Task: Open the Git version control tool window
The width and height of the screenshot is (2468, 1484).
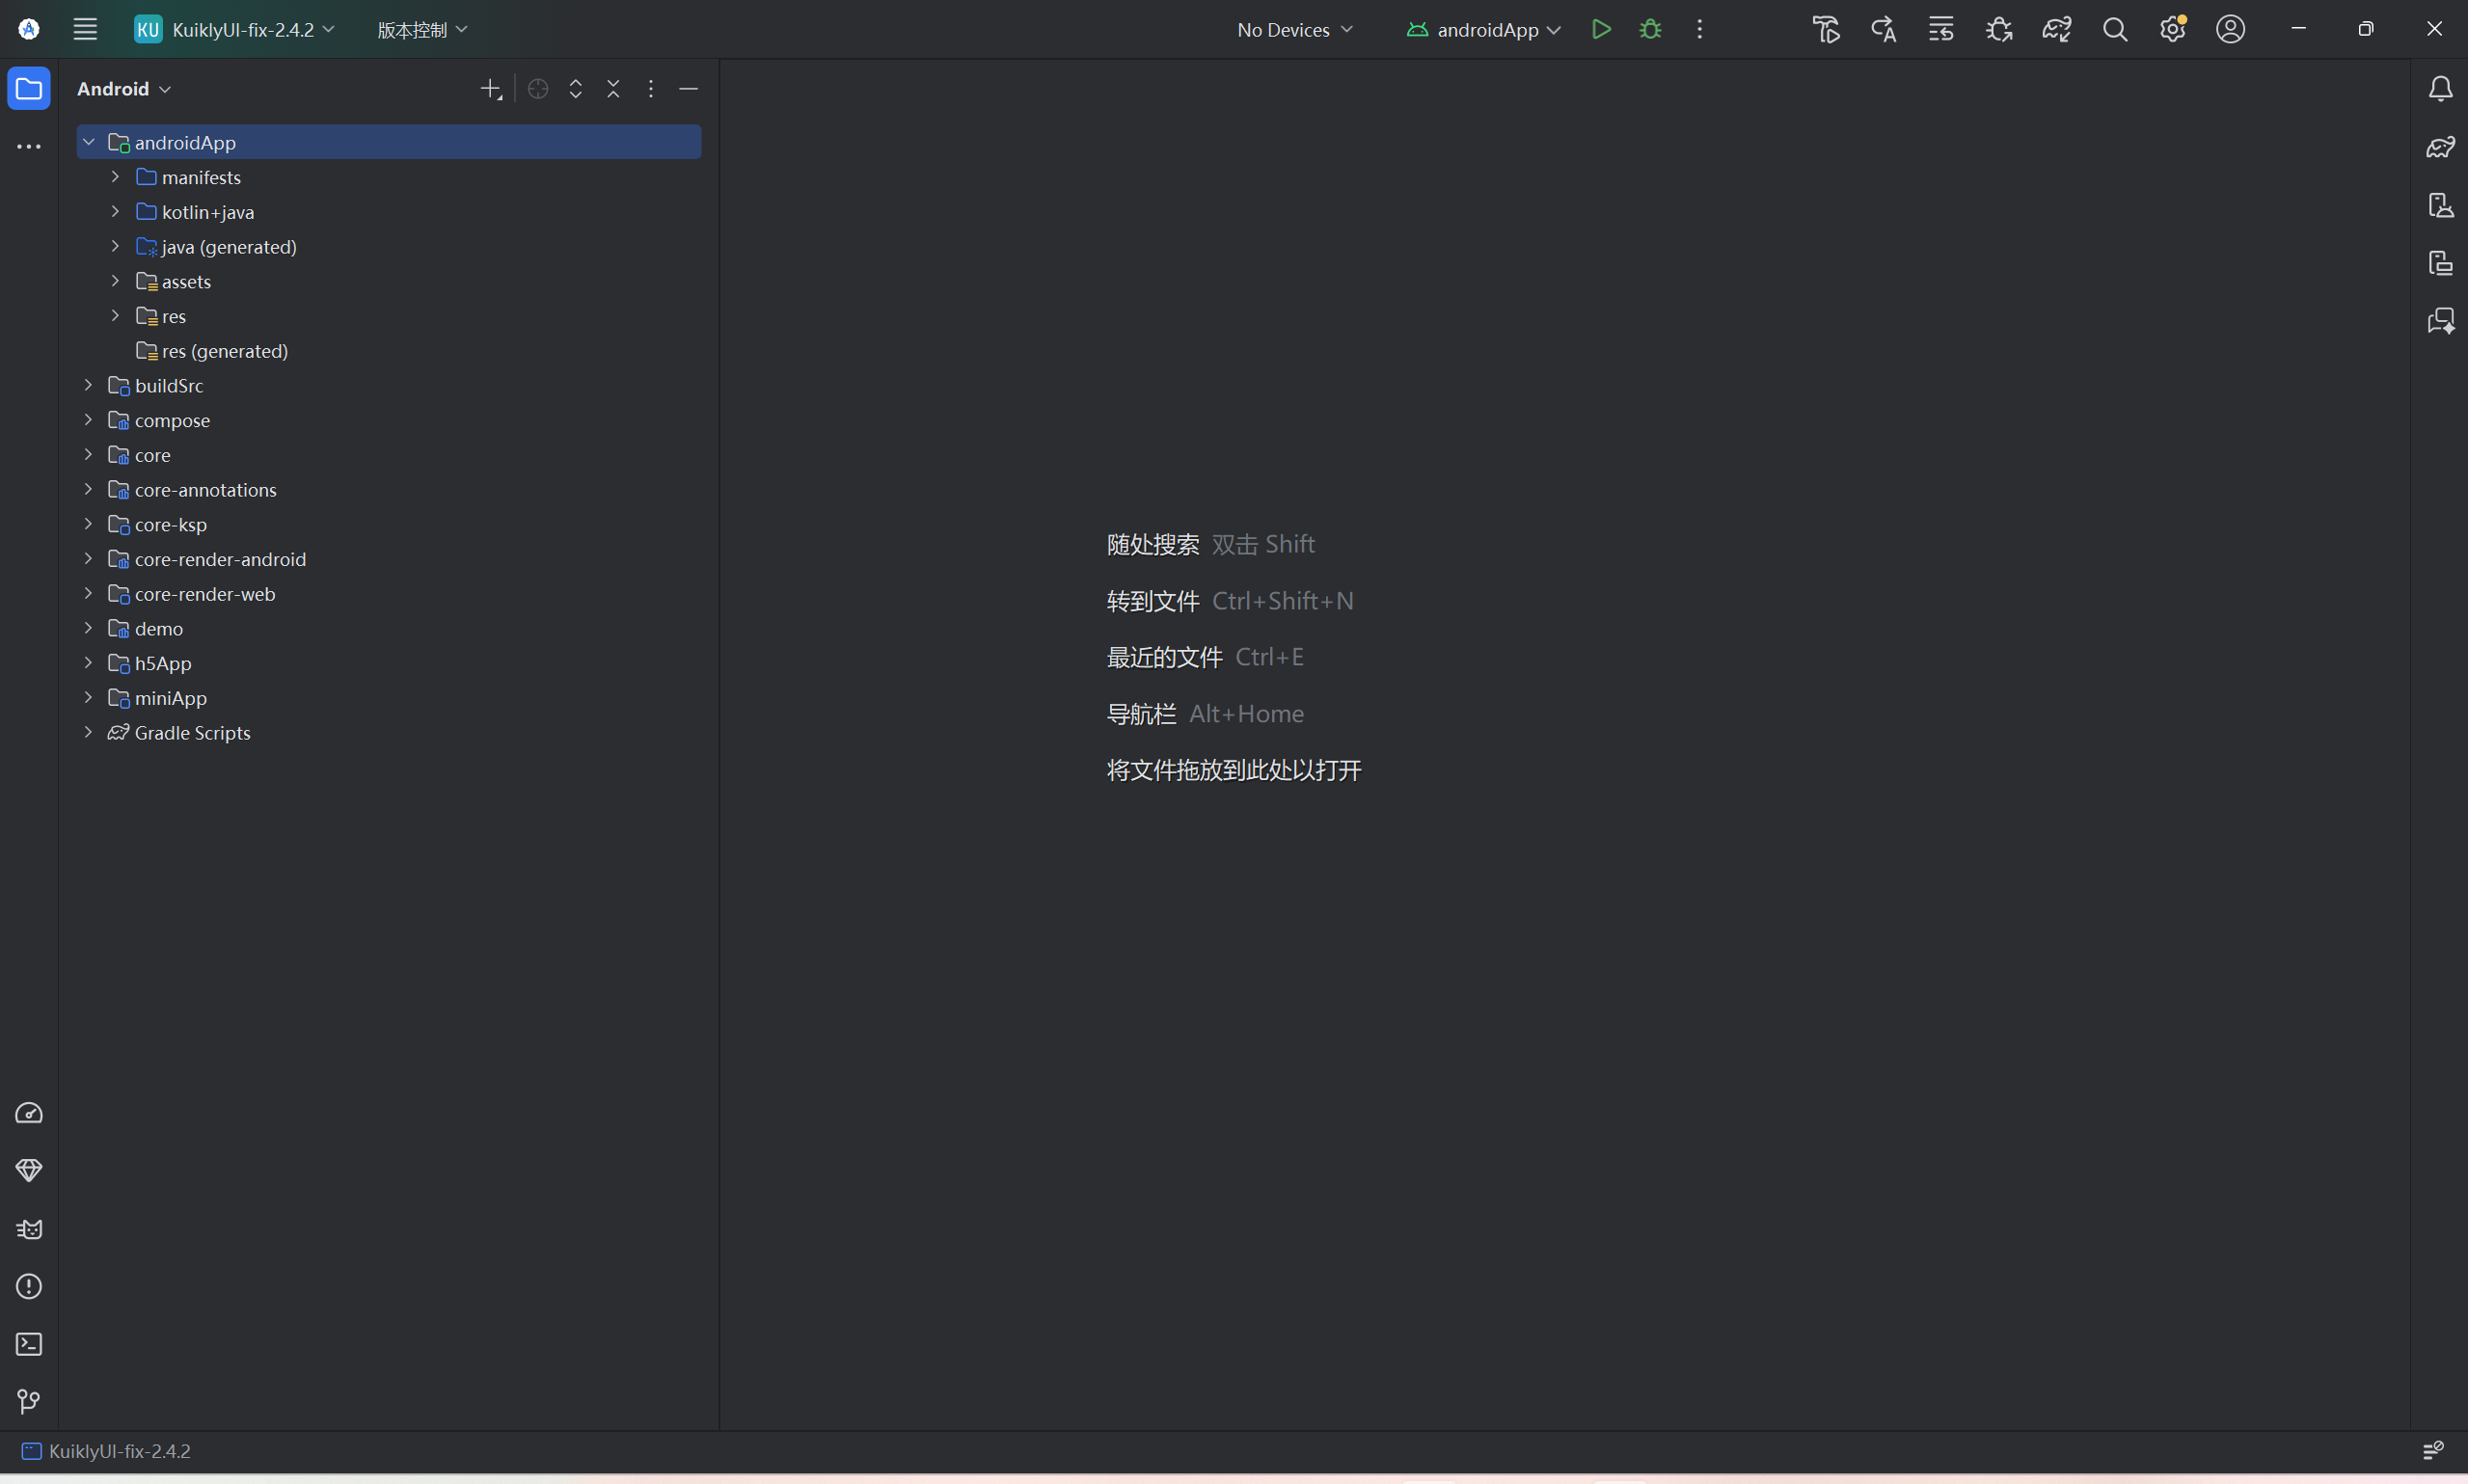Action: coord(29,1401)
